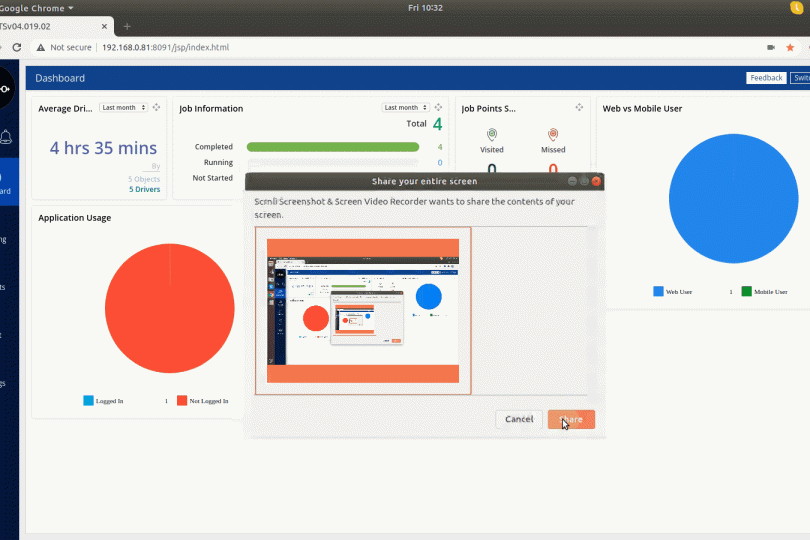Click move icon on Job Points widget
This screenshot has width=810, height=540.
[x=579, y=107]
